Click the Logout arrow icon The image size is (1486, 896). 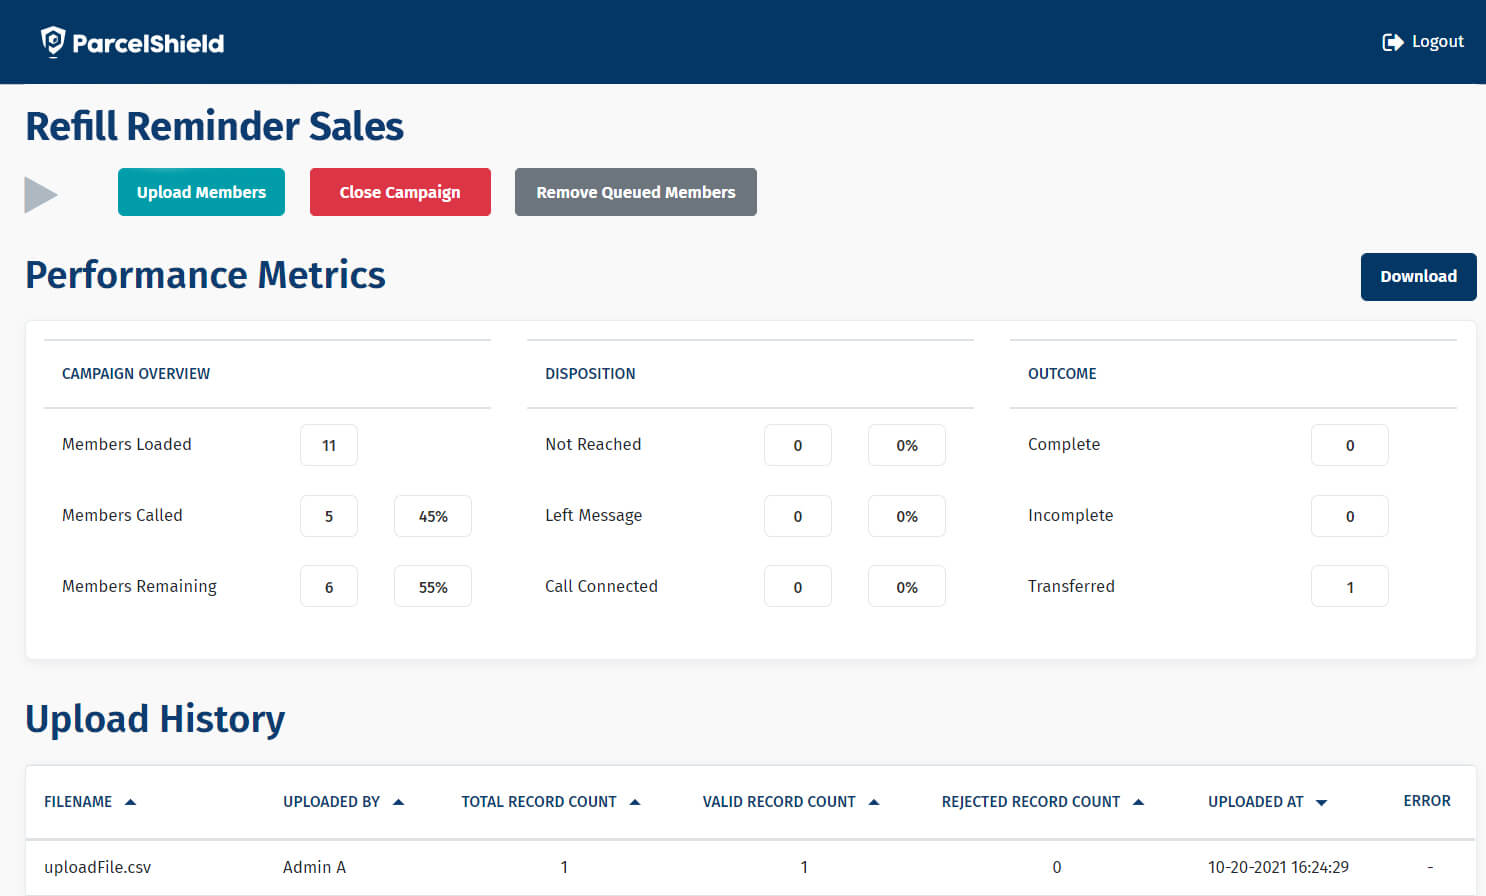pyautogui.click(x=1392, y=42)
